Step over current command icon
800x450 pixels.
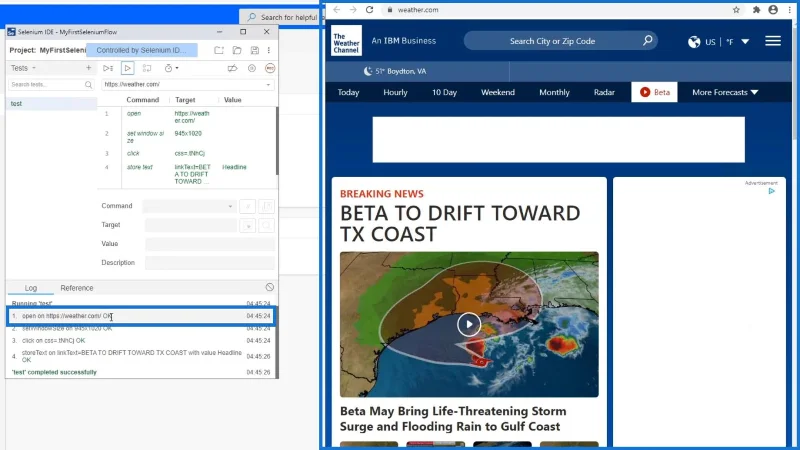pyautogui.click(x=147, y=68)
